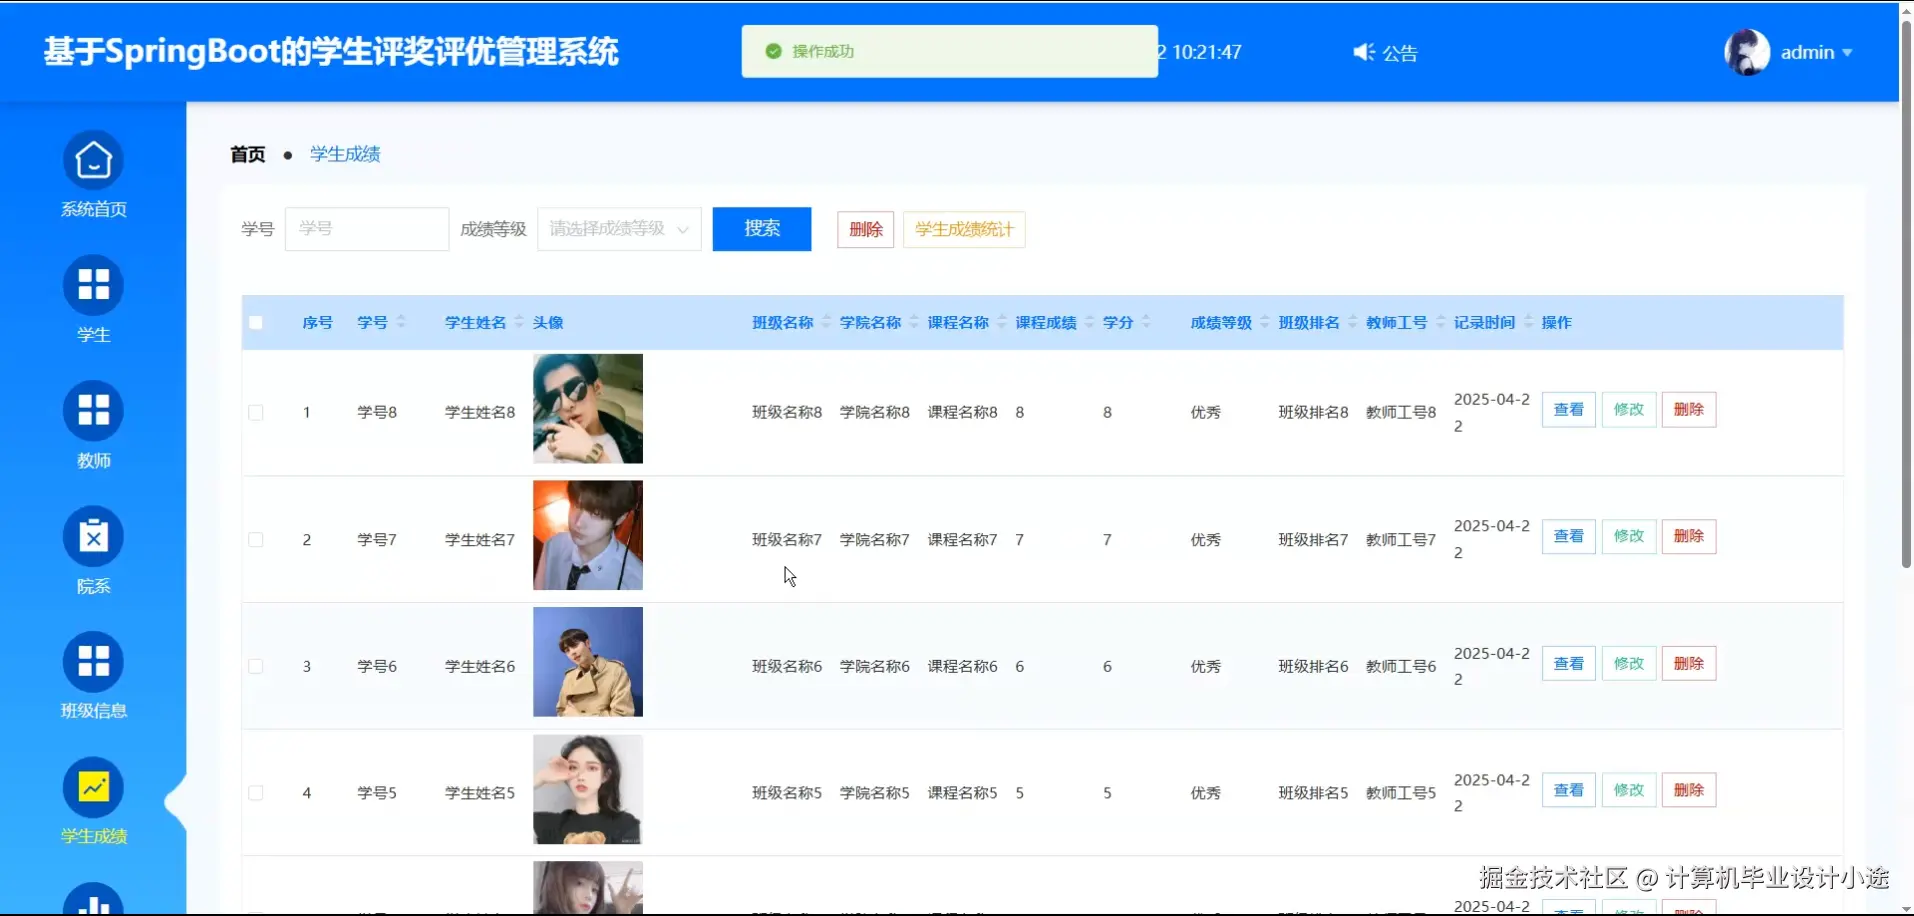Image resolution: width=1914 pixels, height=916 pixels.
Task: Click the 学生成绩 breadcrumb link
Action: coord(345,154)
